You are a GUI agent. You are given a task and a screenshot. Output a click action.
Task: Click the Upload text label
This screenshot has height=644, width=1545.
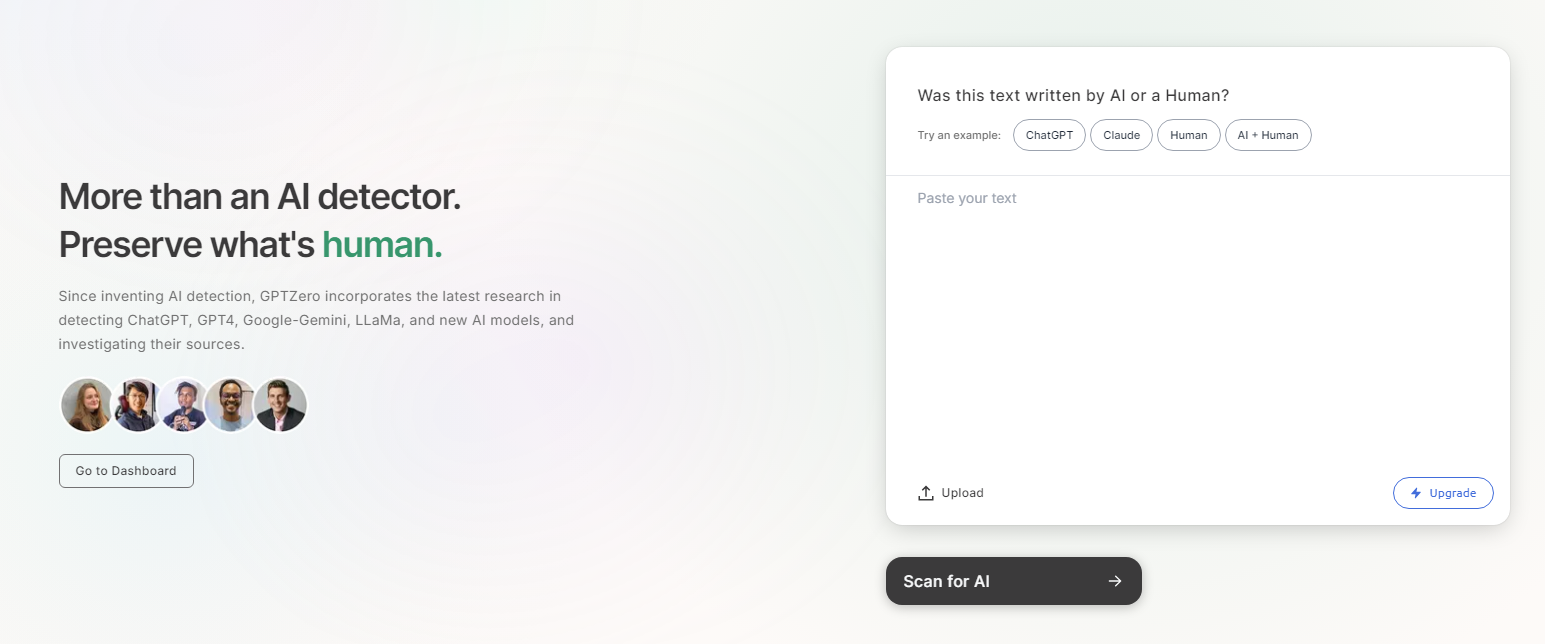pos(962,493)
